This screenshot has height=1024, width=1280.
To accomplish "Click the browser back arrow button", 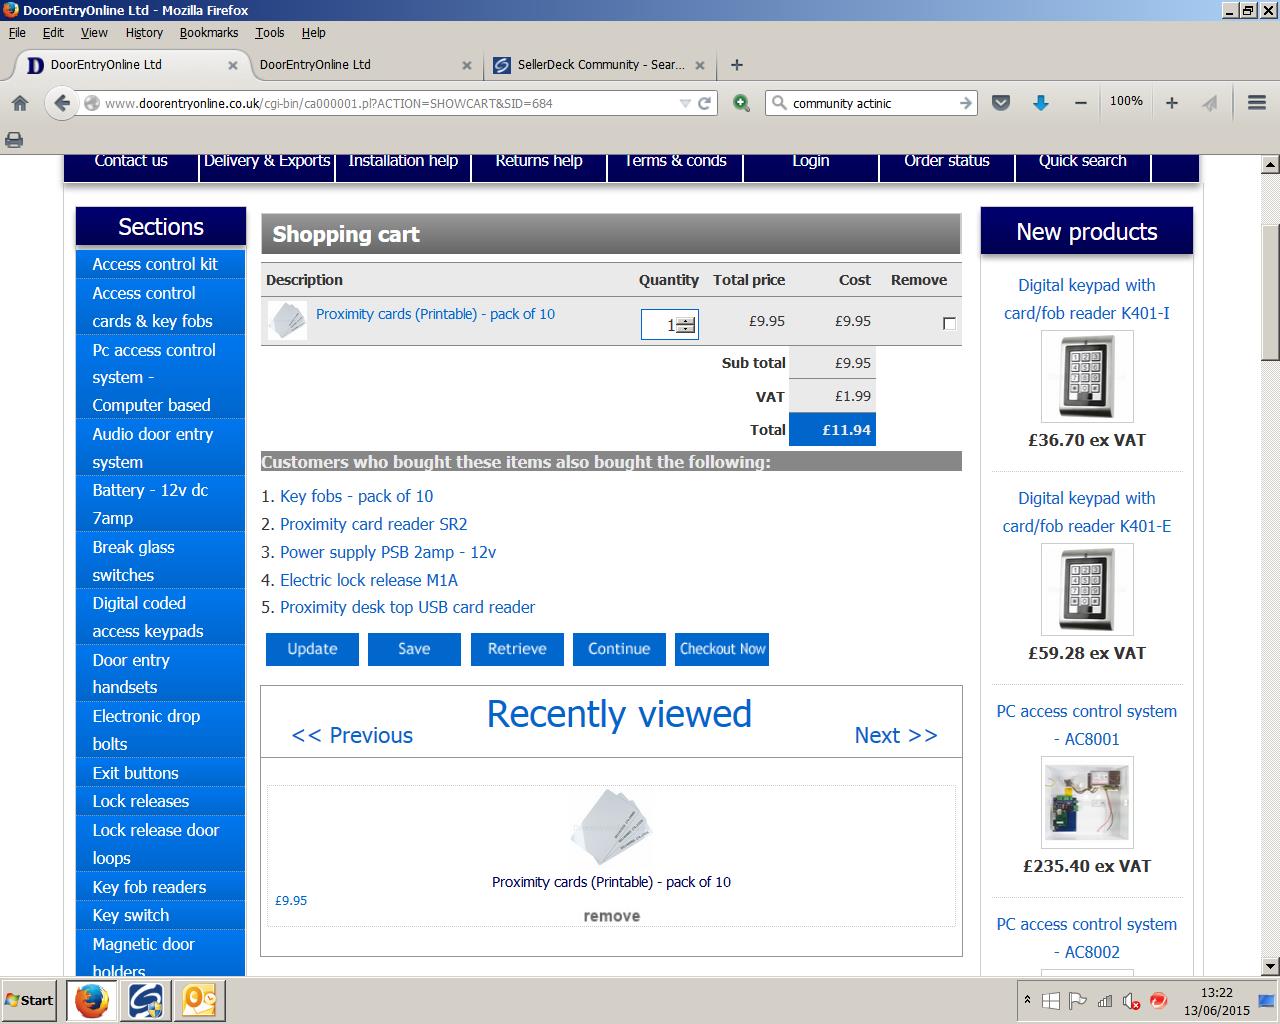I will point(62,103).
